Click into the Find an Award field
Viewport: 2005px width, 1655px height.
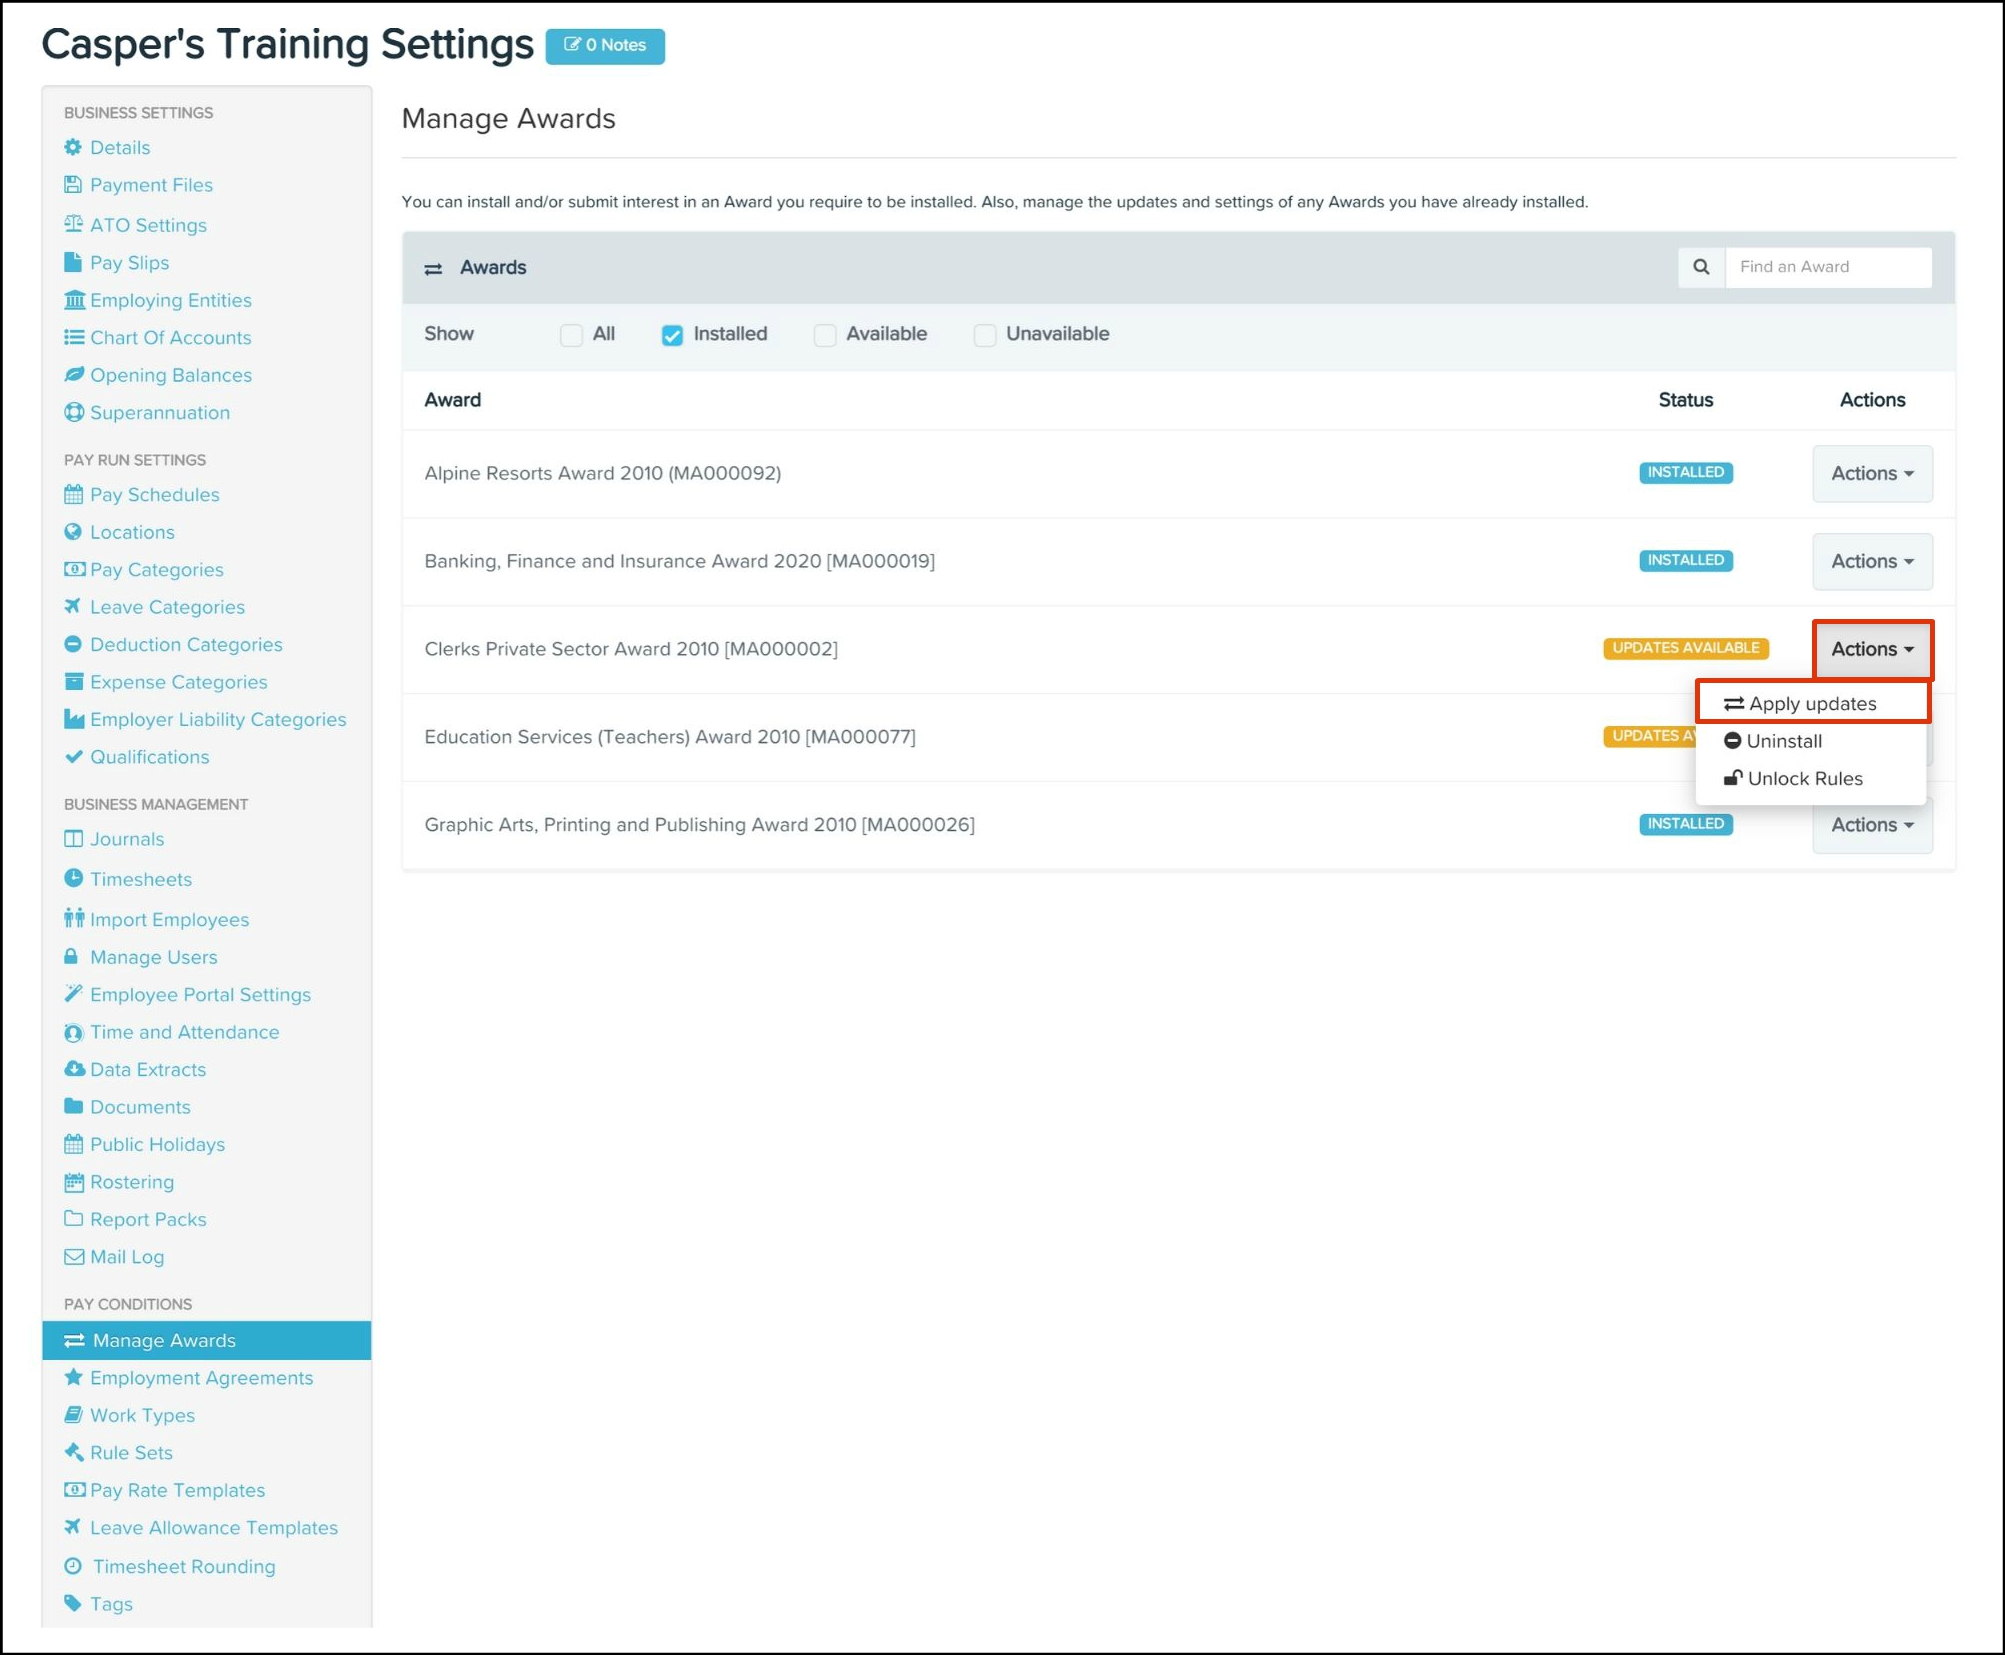(1827, 267)
